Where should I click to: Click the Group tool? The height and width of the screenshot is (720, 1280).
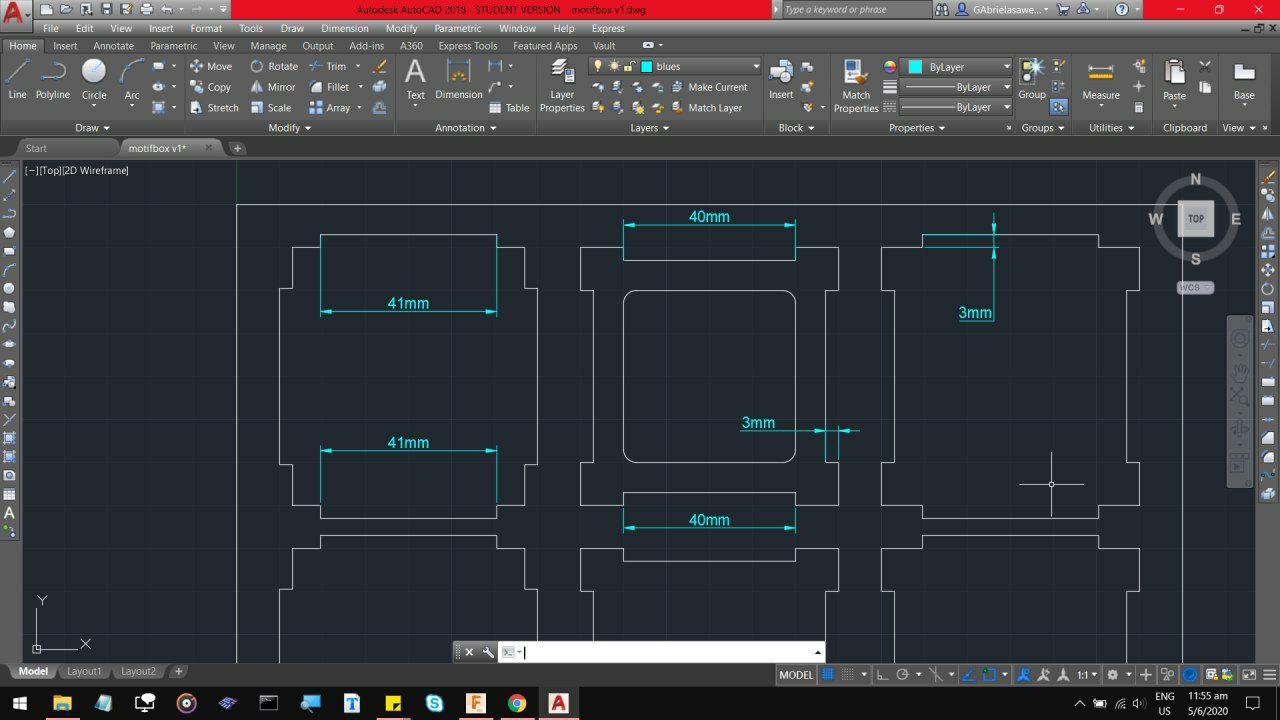pyautogui.click(x=1032, y=79)
